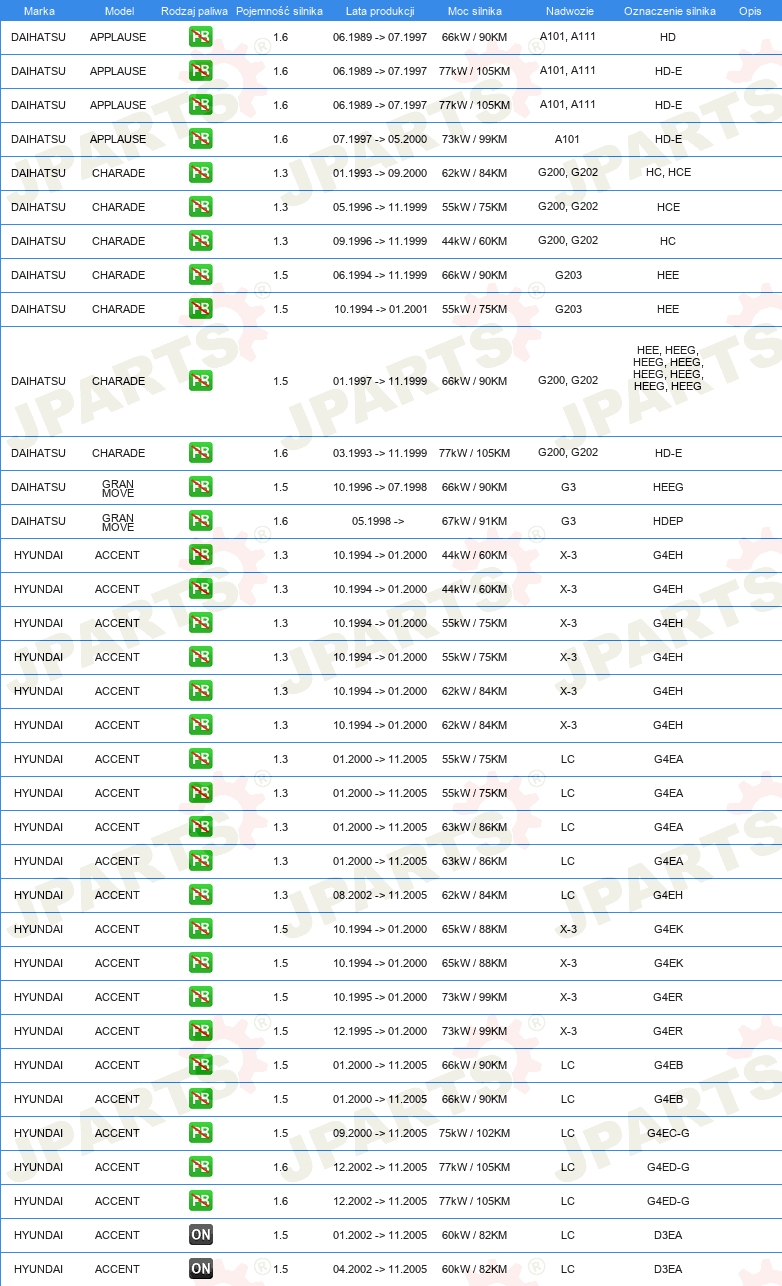Click the engine code cell reading only HCE
The image size is (782, 1286).
(668, 207)
